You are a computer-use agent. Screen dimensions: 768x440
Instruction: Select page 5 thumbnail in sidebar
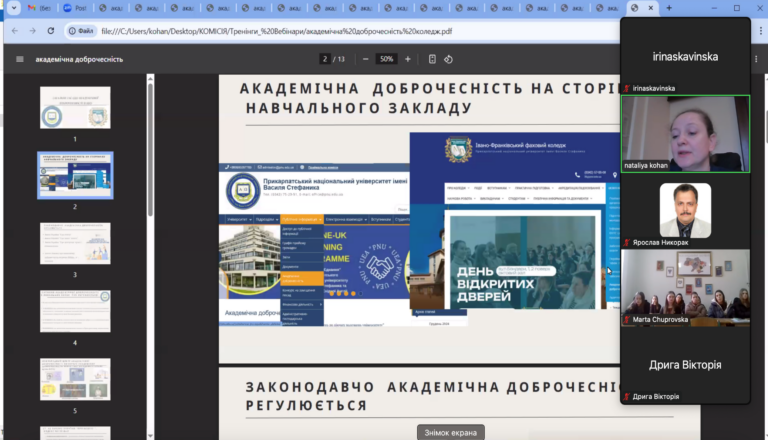(x=75, y=379)
